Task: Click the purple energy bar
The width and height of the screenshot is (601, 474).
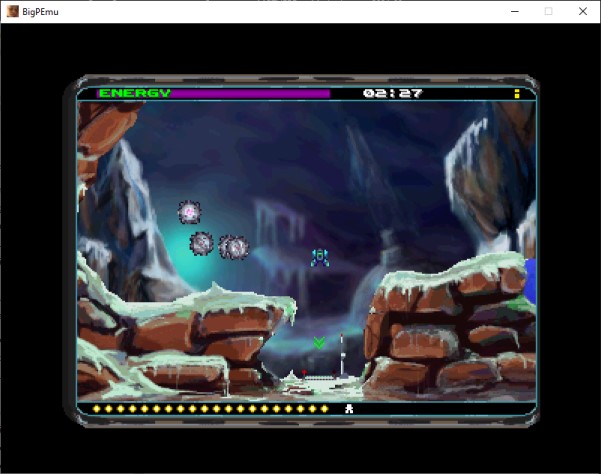Action: [x=251, y=93]
